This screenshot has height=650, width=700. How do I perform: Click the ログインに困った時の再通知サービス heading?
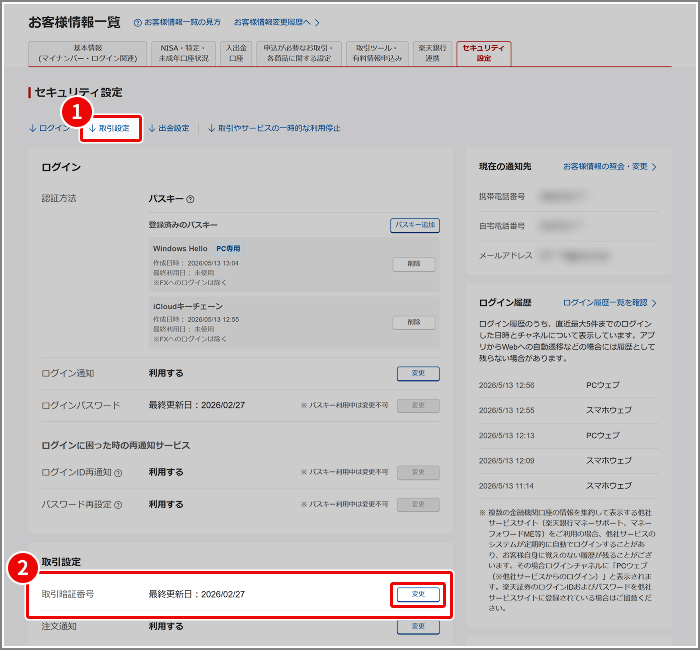coord(116,446)
